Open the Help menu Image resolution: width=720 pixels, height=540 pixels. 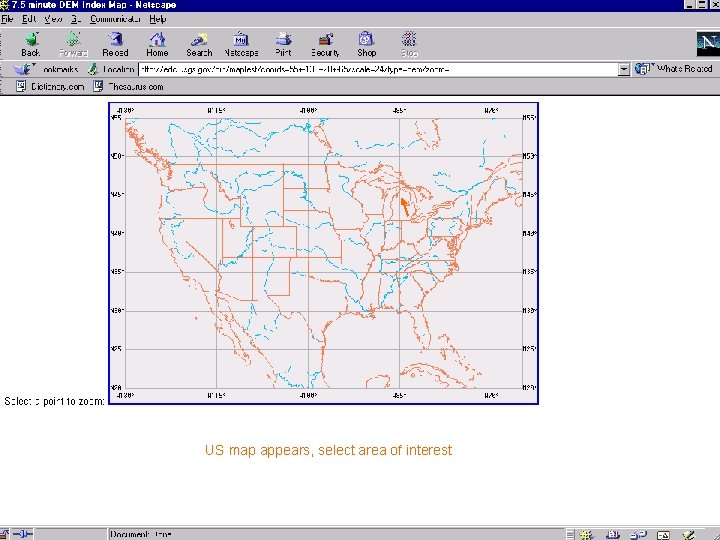tap(158, 19)
